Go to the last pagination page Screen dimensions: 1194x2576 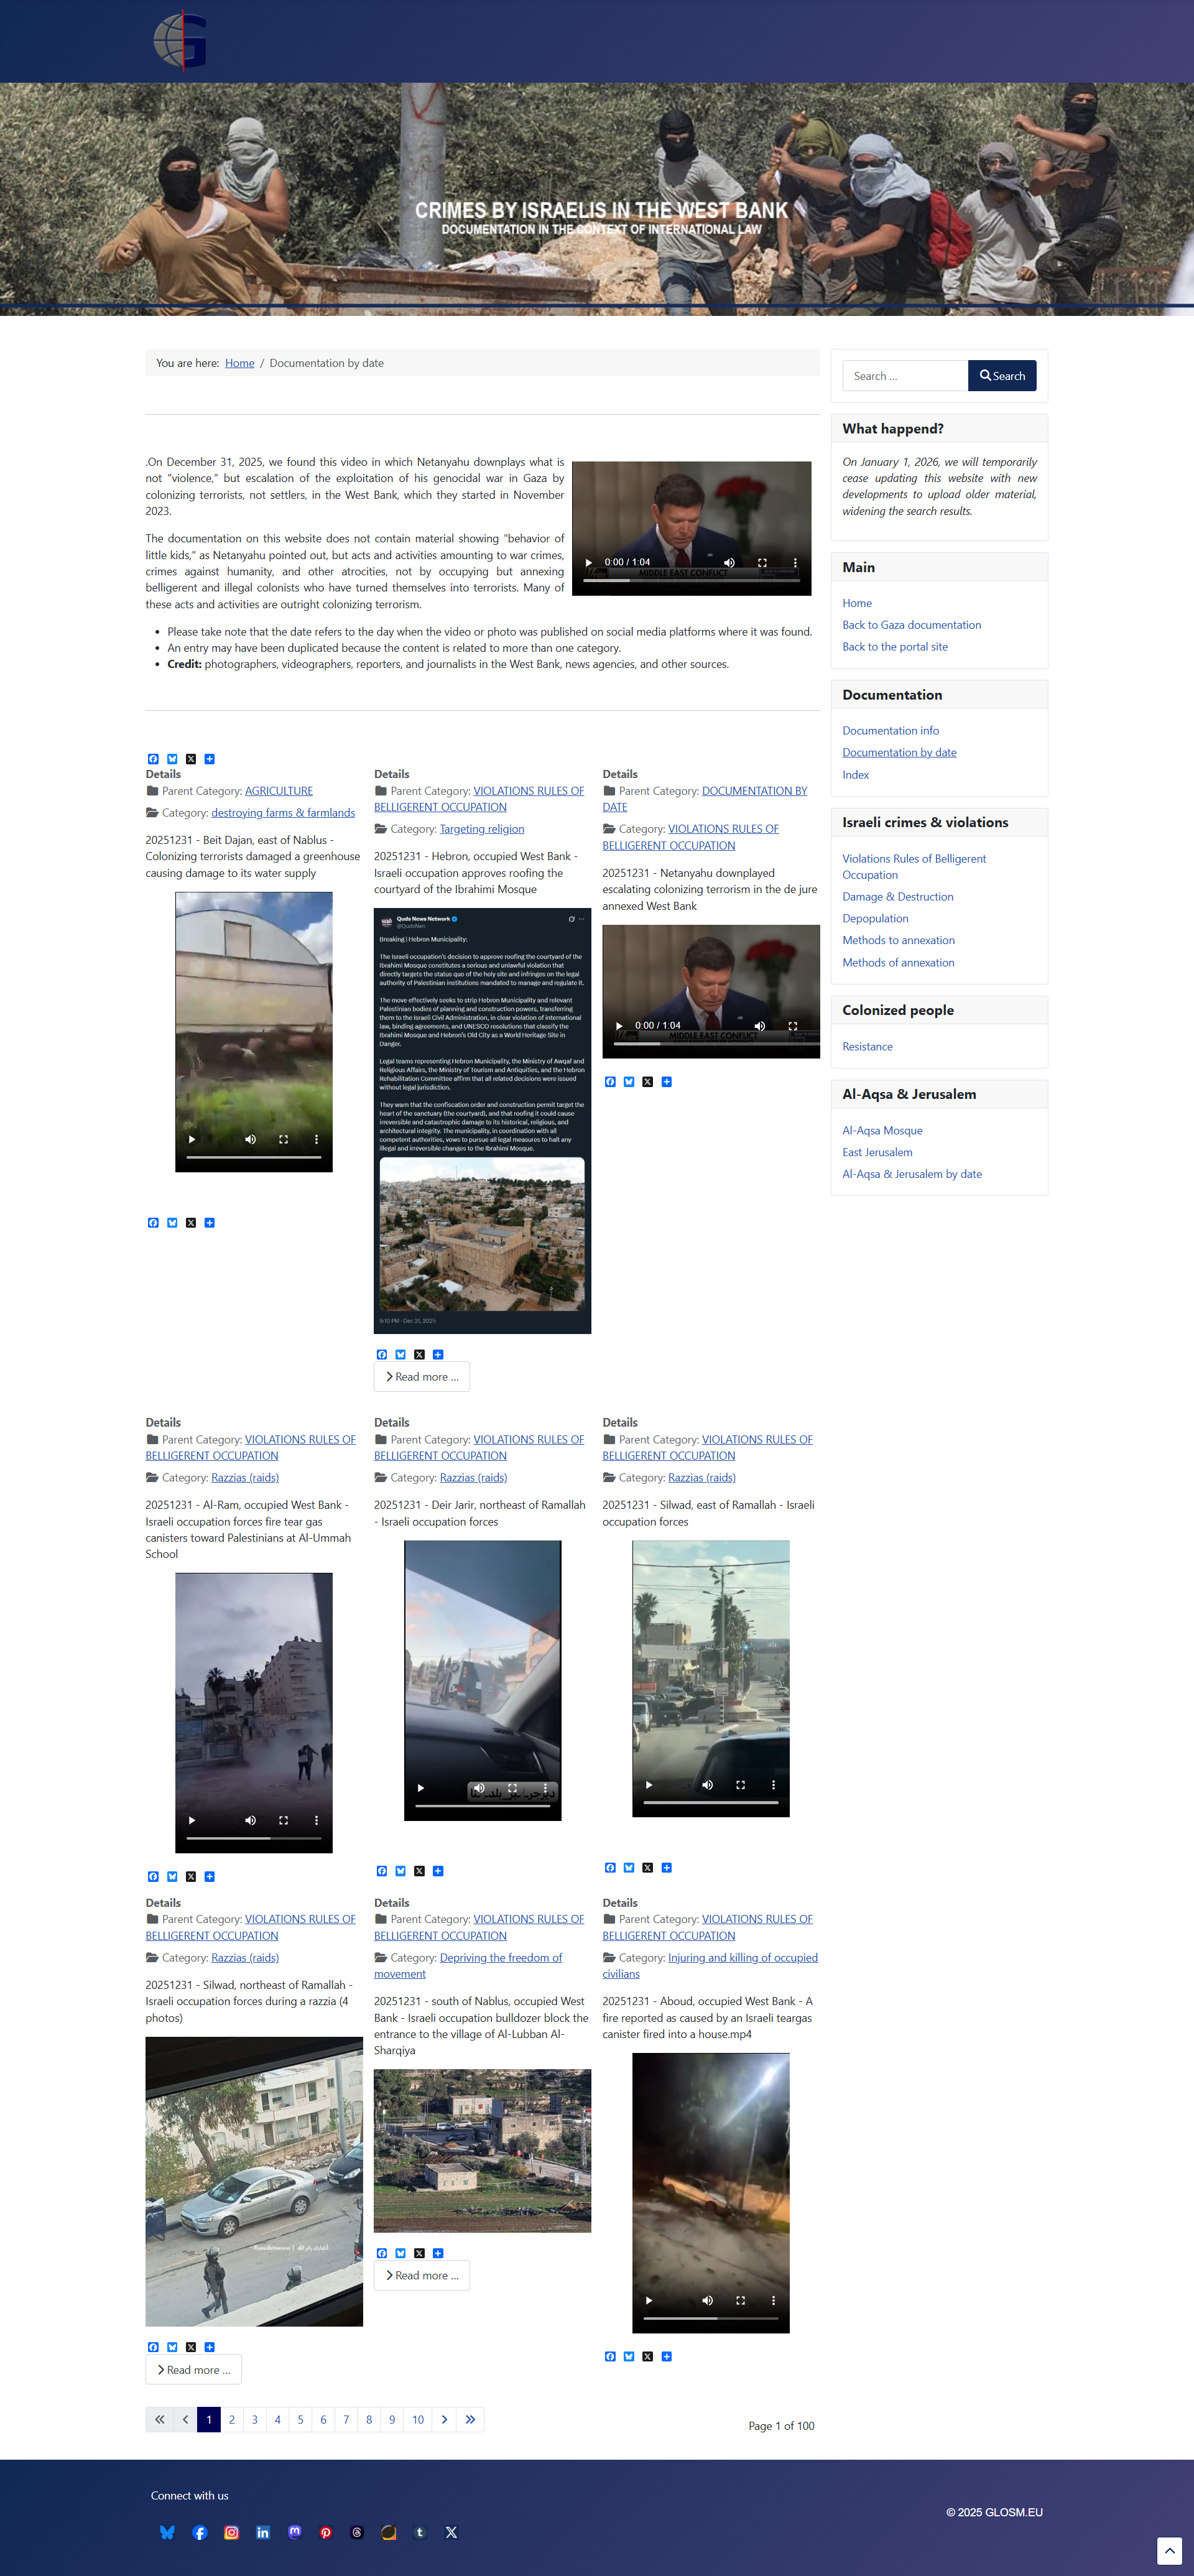click(470, 2419)
